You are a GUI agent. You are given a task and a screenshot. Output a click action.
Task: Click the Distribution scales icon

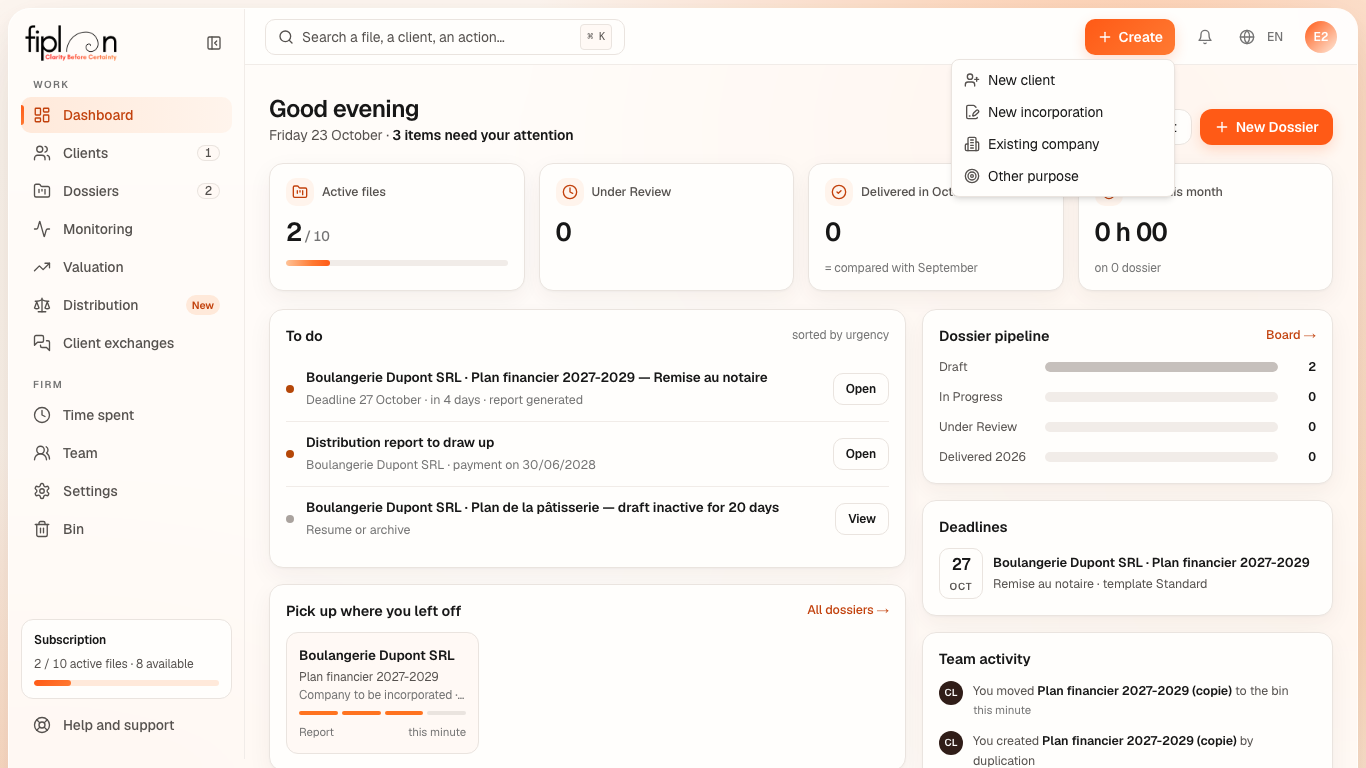point(42,305)
